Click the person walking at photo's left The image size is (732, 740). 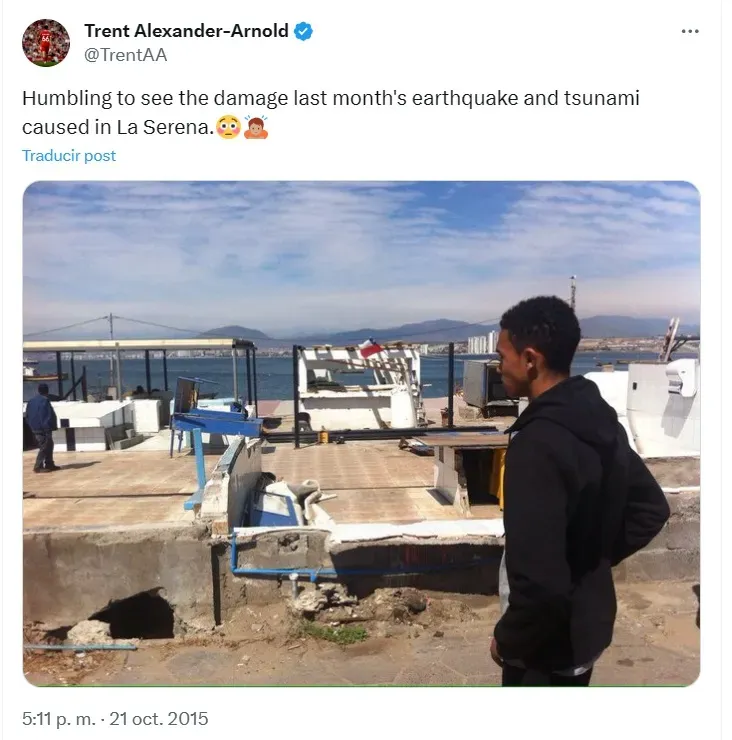pos(42,428)
